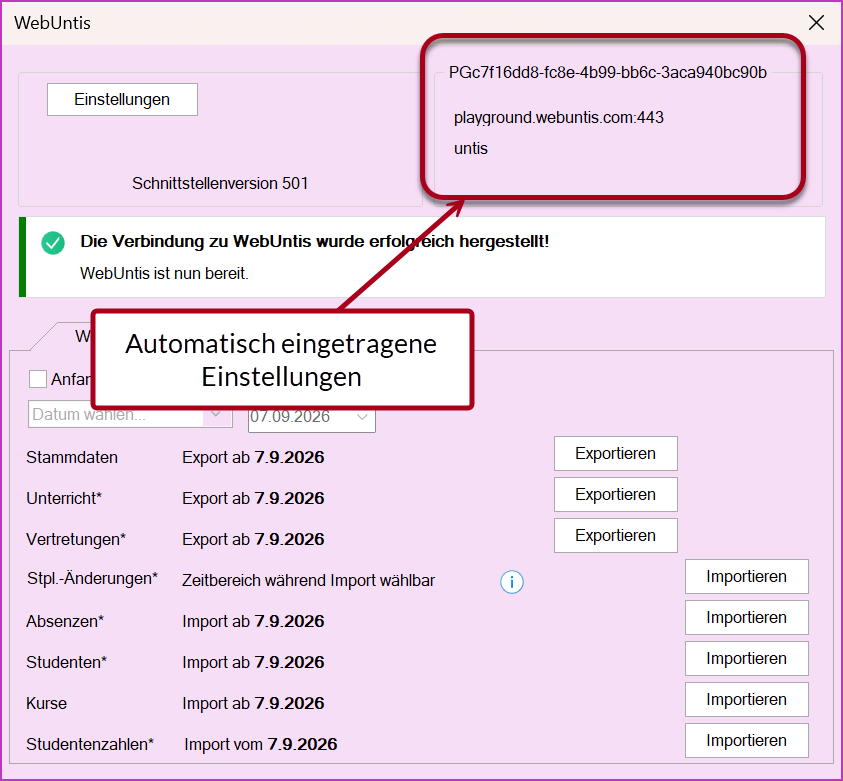Open the Einstellungen button

122,99
